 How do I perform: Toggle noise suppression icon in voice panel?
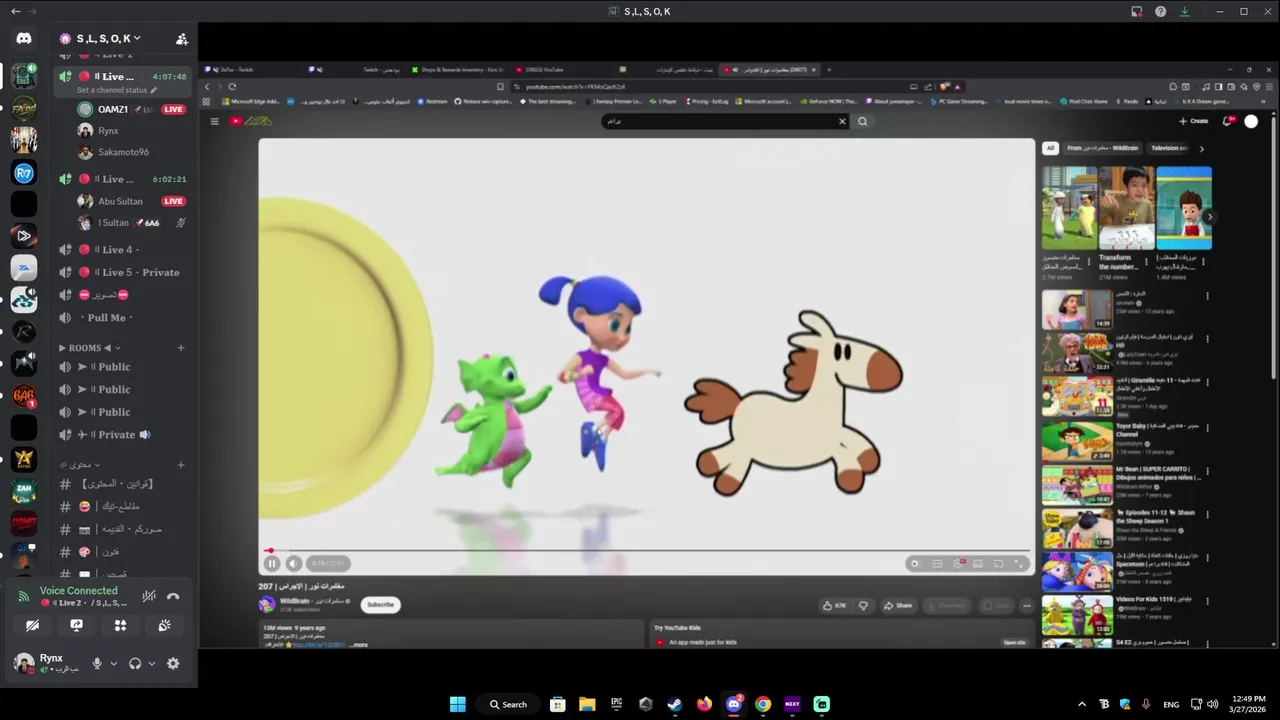point(149,596)
